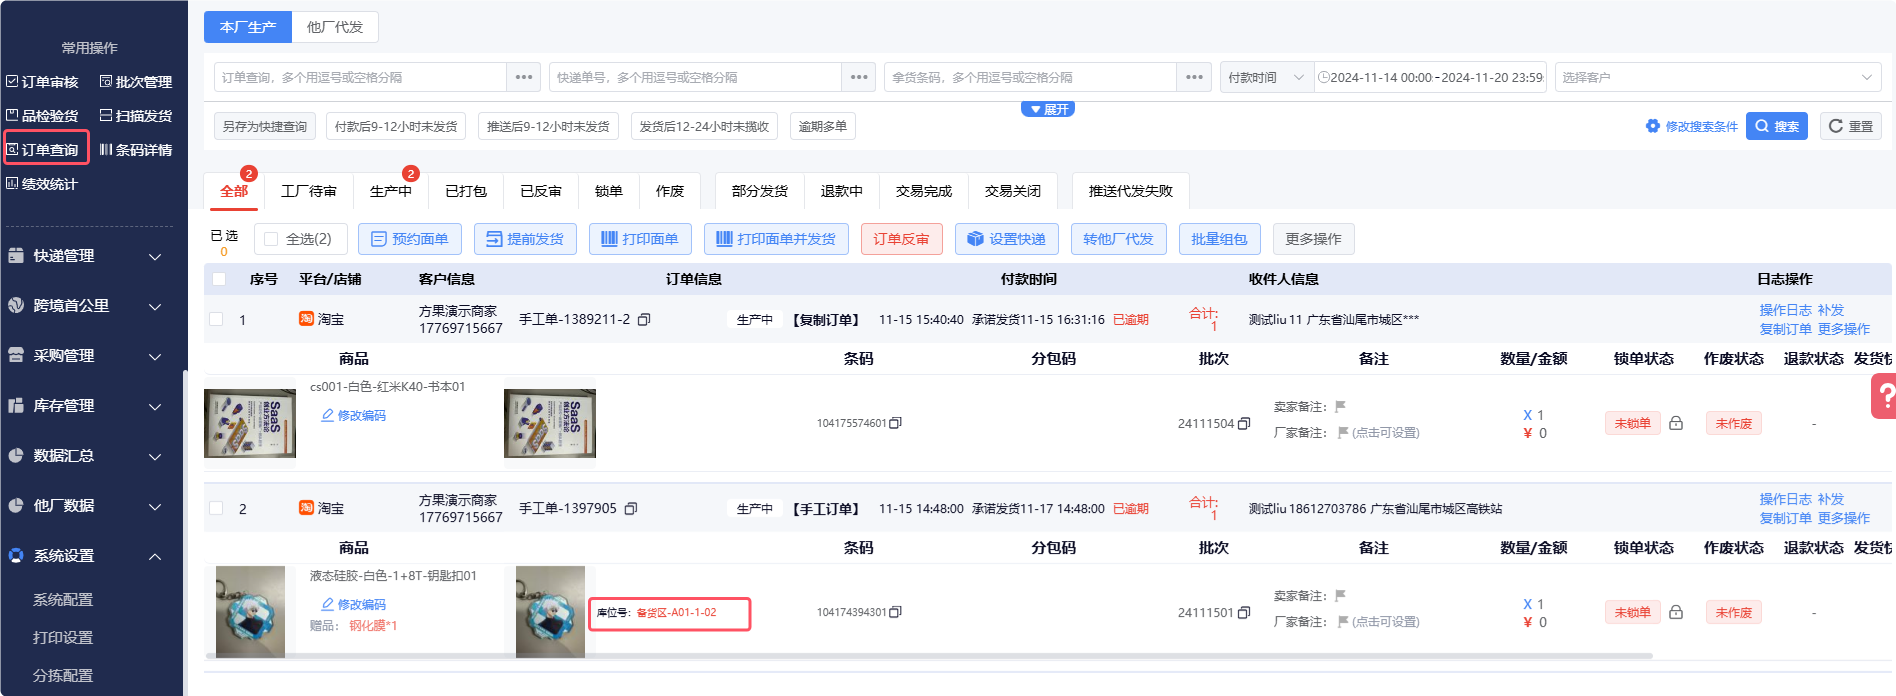1896x696 pixels.
Task: Click the red help question mark icon
Action: (1884, 397)
